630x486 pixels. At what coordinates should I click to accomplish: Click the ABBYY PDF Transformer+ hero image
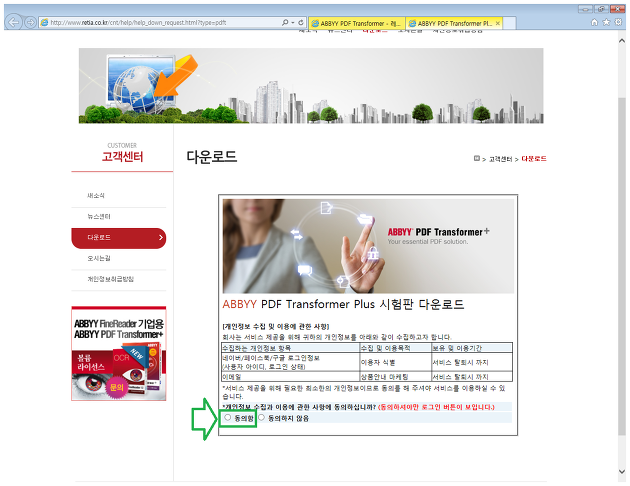[368, 246]
